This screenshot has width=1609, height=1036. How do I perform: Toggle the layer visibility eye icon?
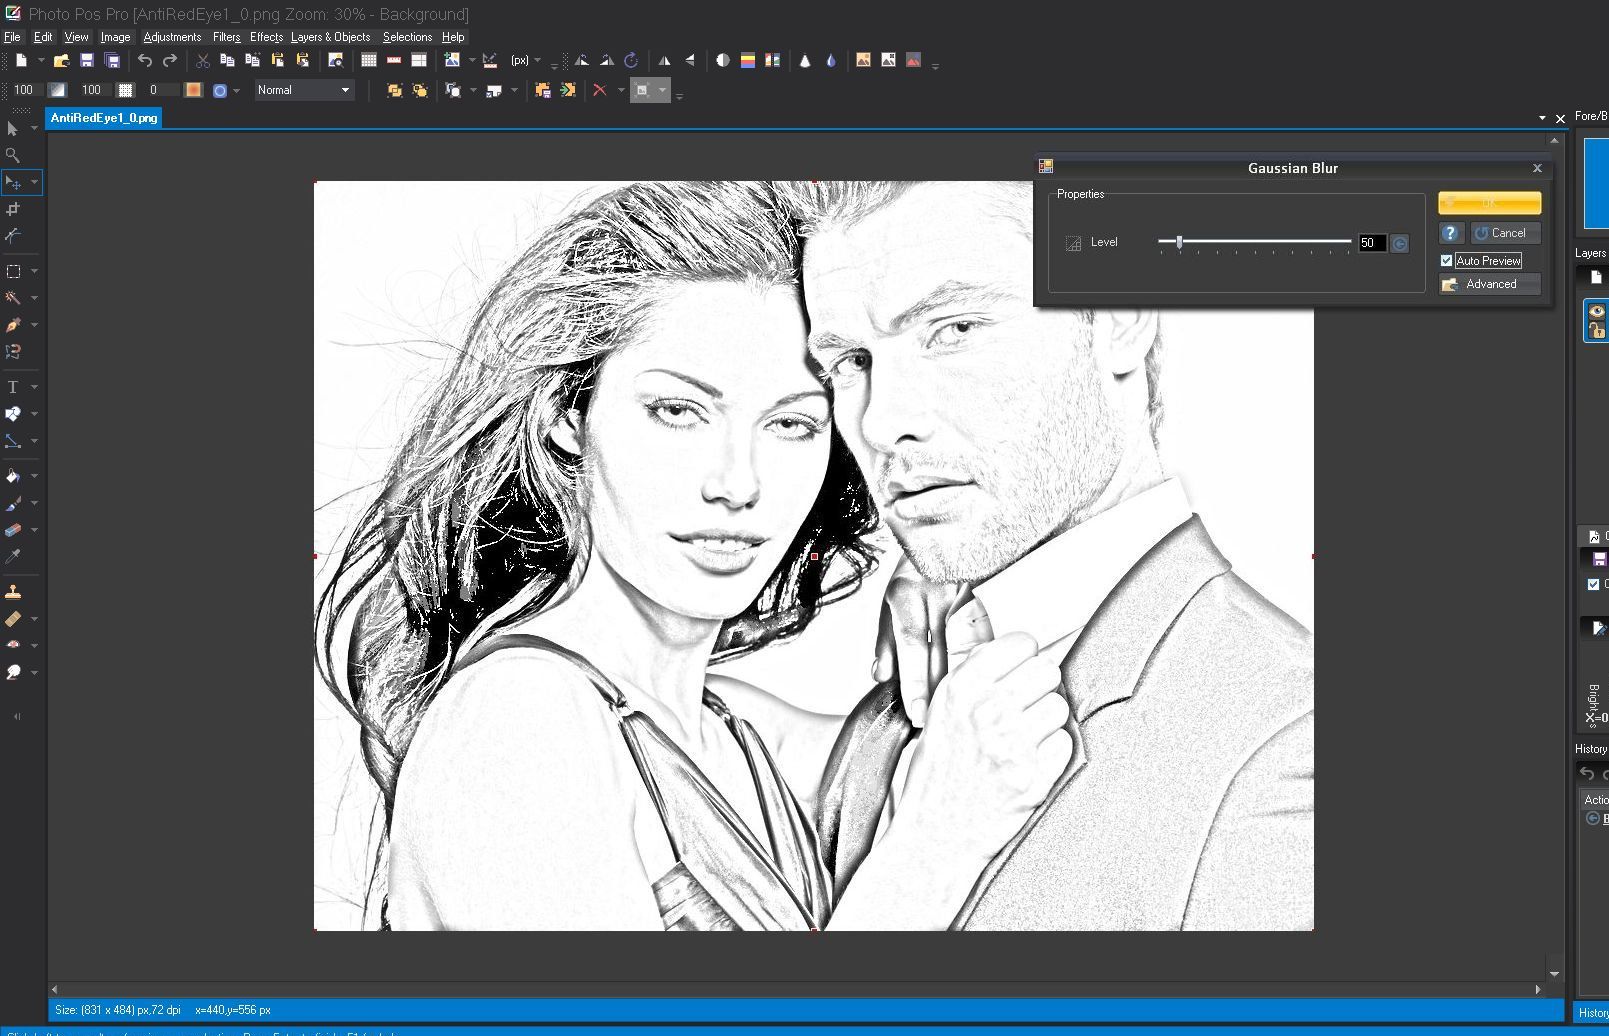pyautogui.click(x=1597, y=312)
